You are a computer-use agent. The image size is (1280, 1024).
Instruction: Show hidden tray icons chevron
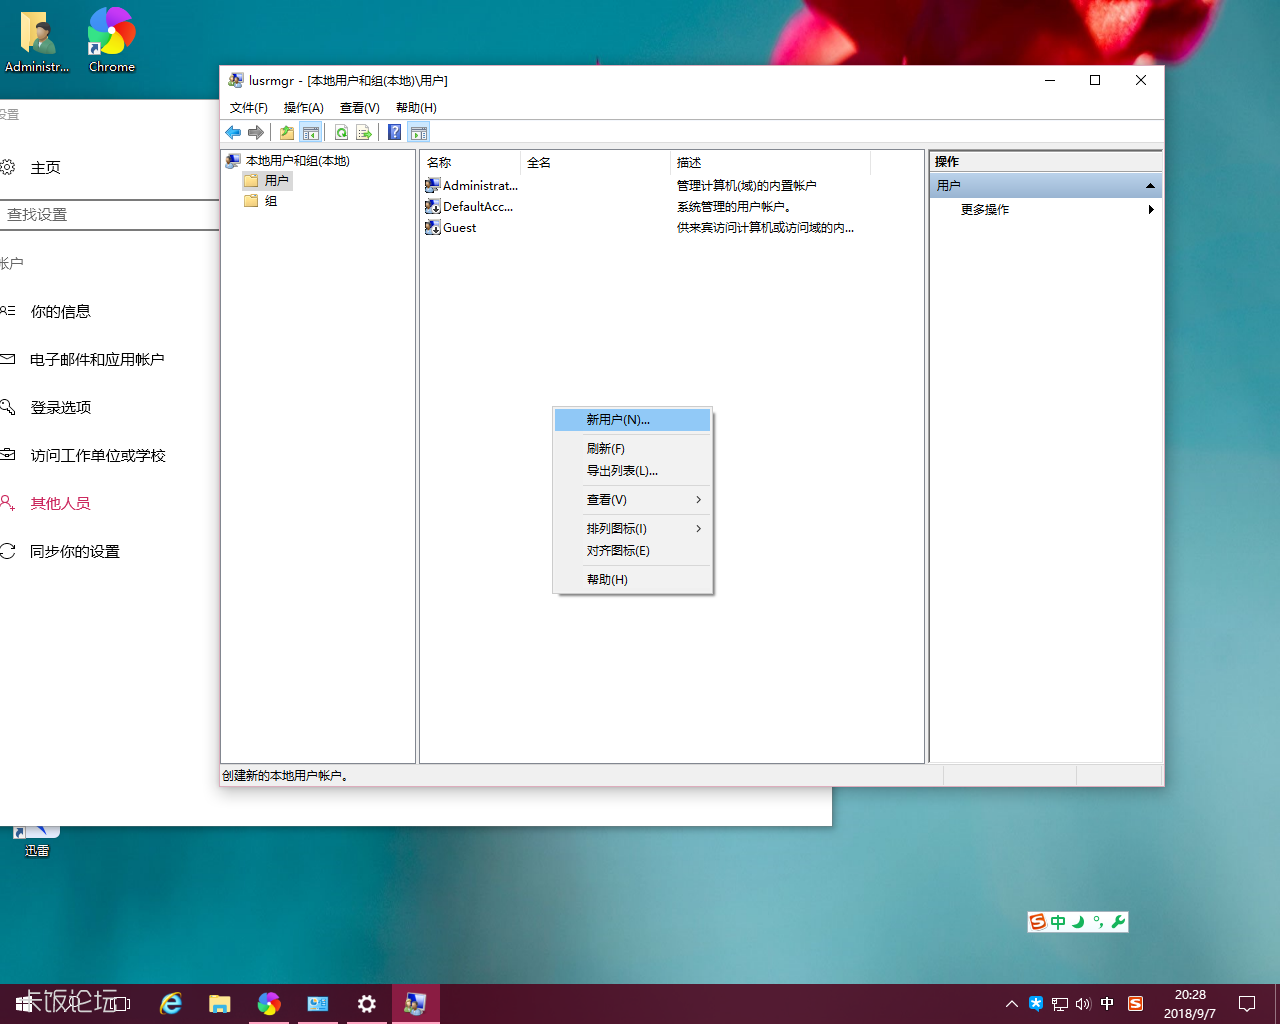point(1011,1004)
